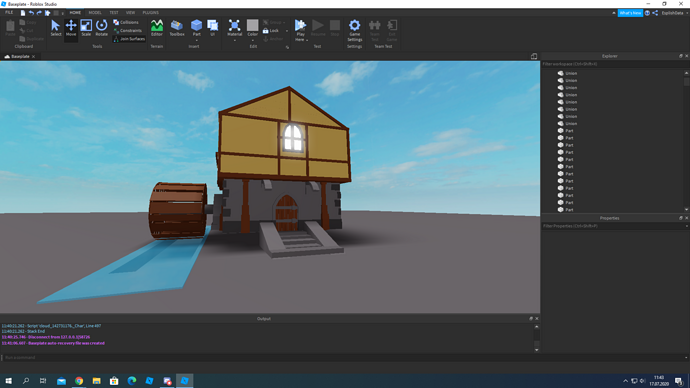Close the Baseplate document tab
Screen dimensions: 690x388
point(33,56)
